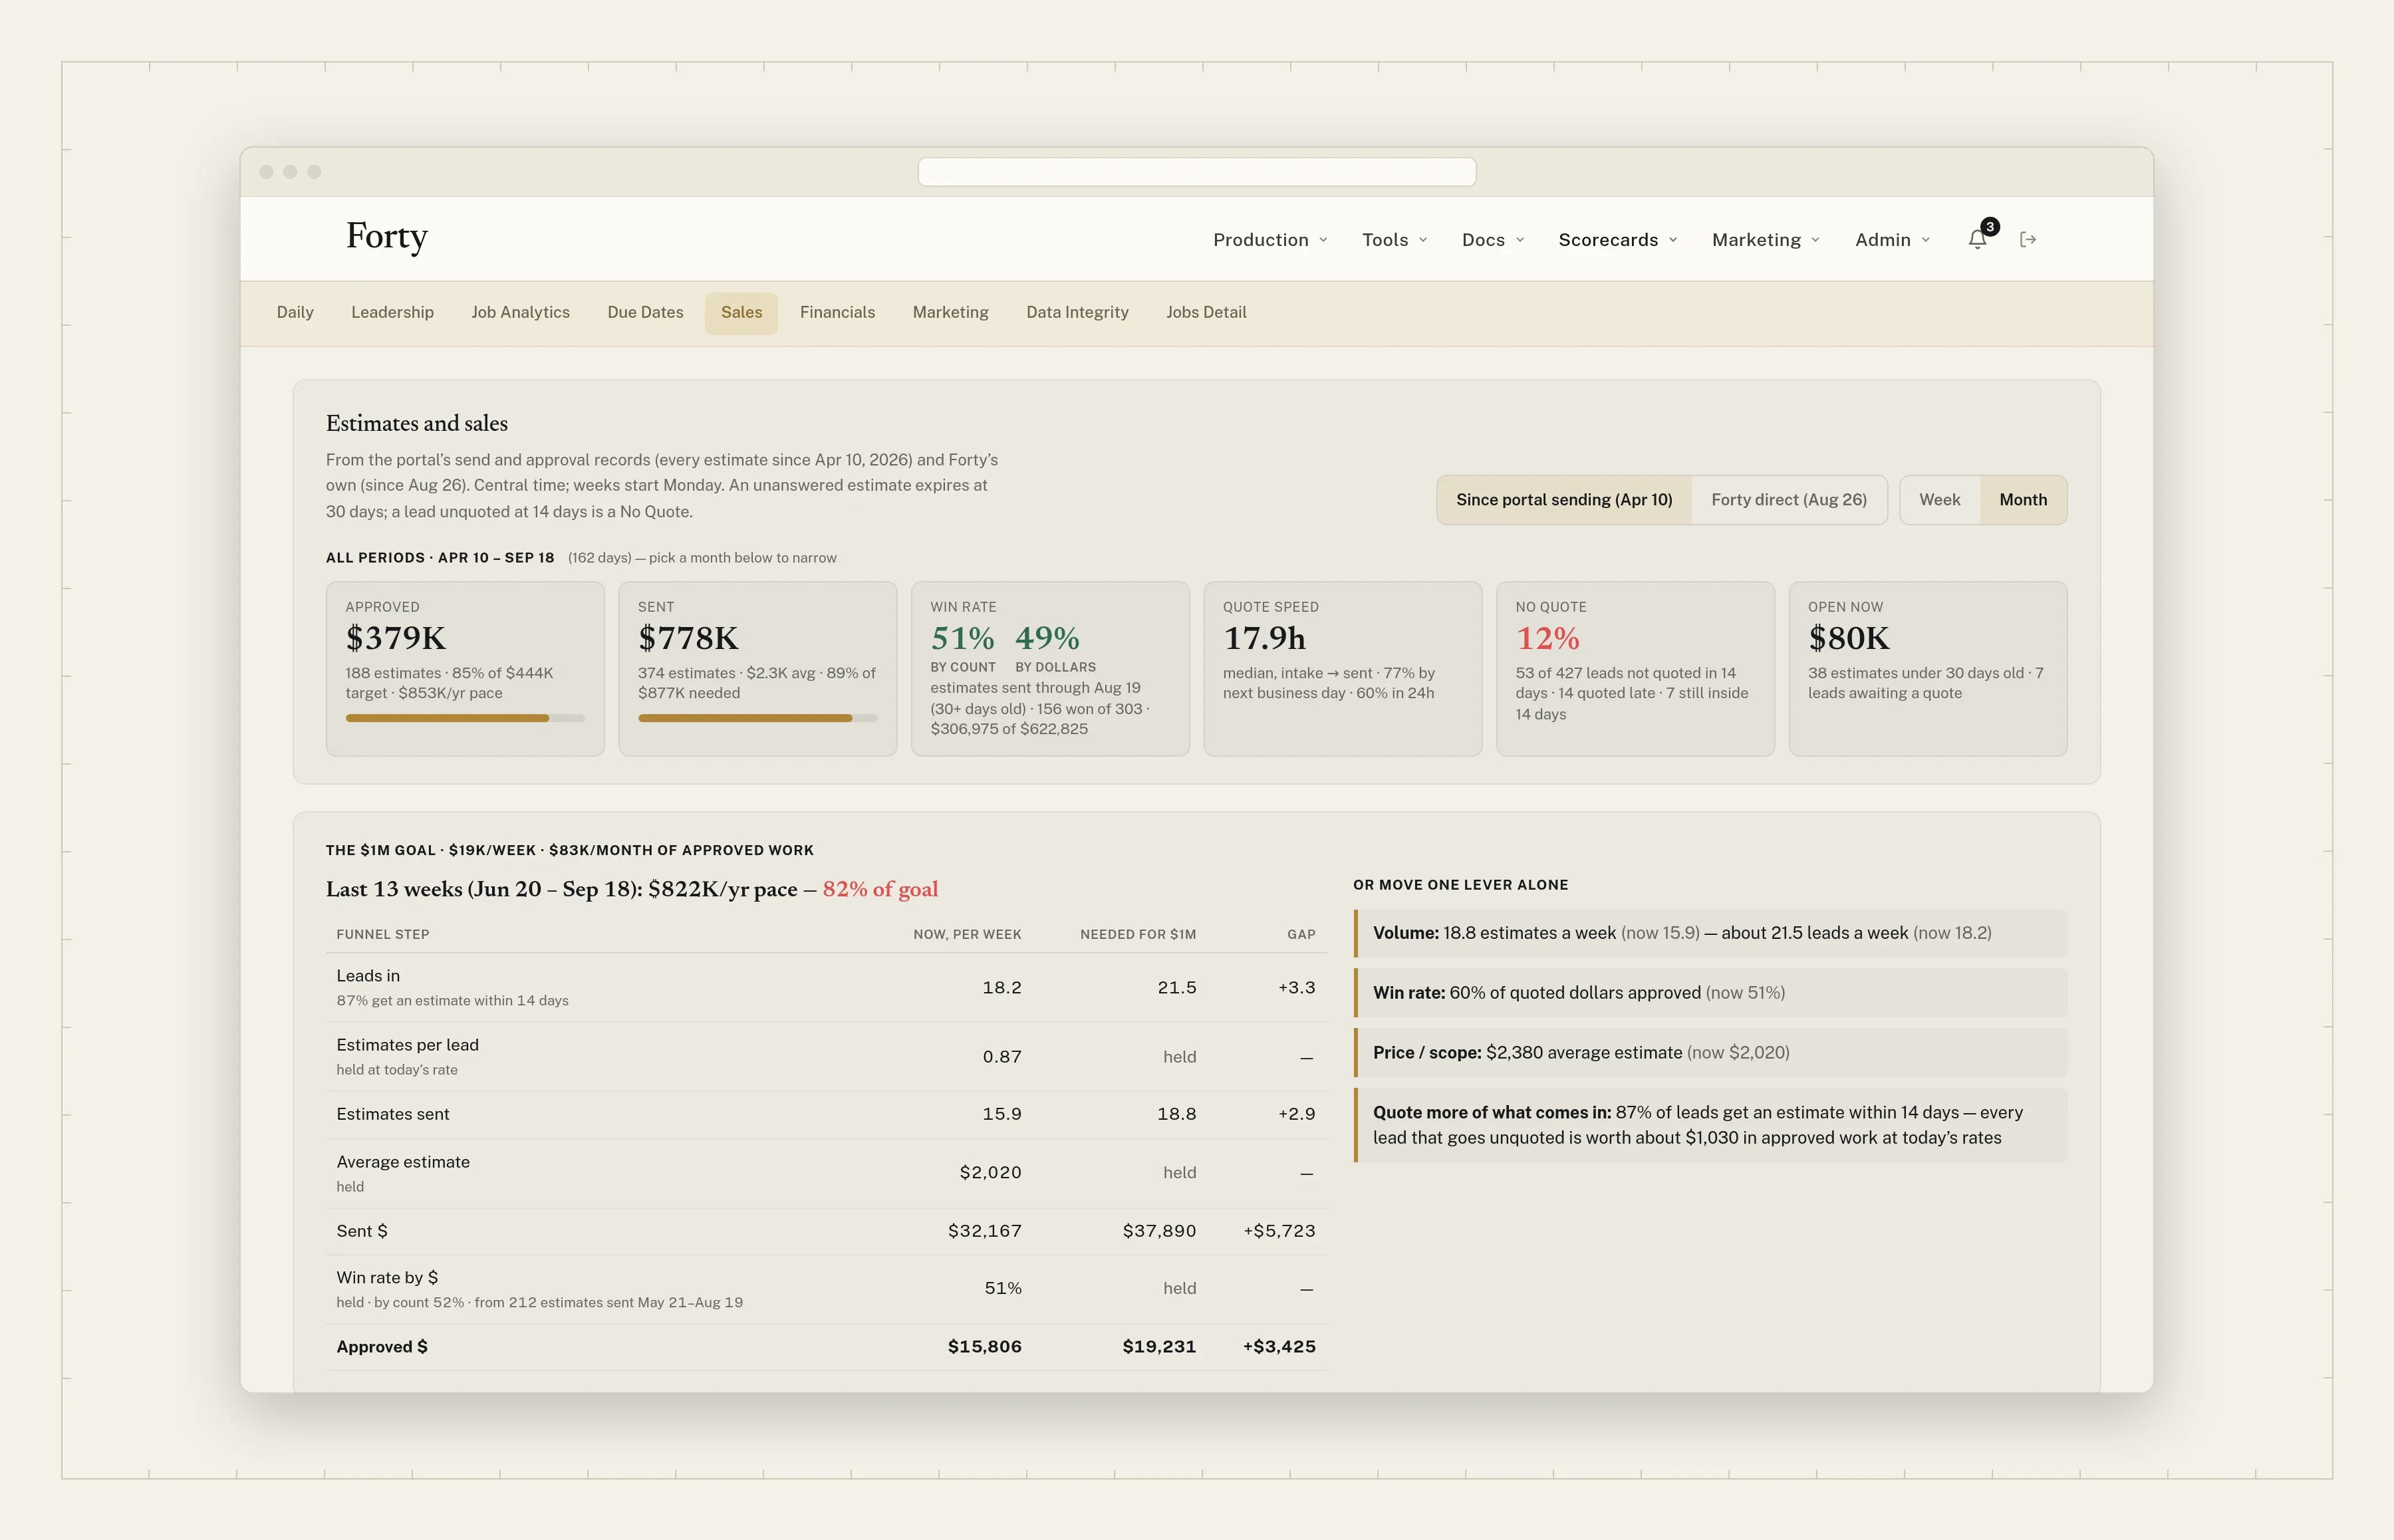Click the Volume lever suggestion
Screen dimensions: 2394x1540
tap(1710, 933)
